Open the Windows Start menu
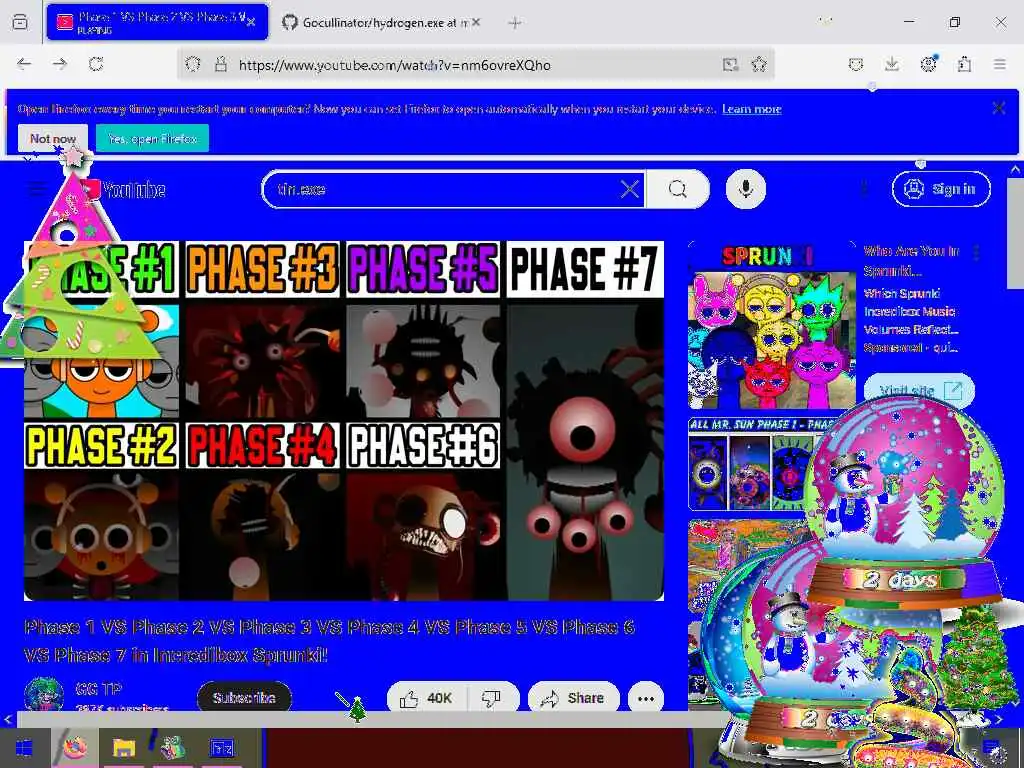The image size is (1024, 768). pyautogui.click(x=25, y=748)
